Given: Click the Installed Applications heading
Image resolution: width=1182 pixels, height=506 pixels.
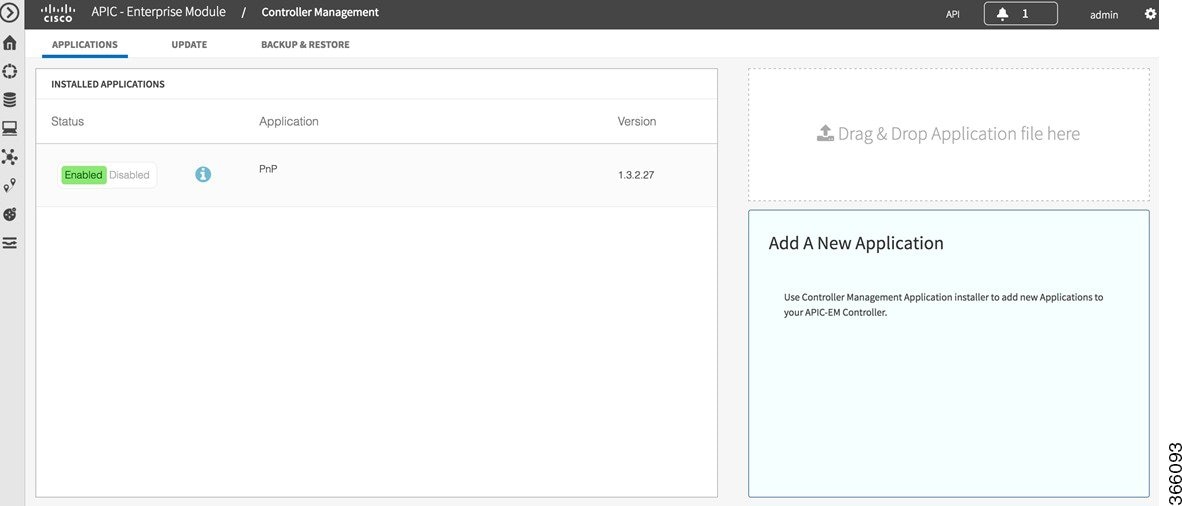Looking at the screenshot, I should [108, 84].
